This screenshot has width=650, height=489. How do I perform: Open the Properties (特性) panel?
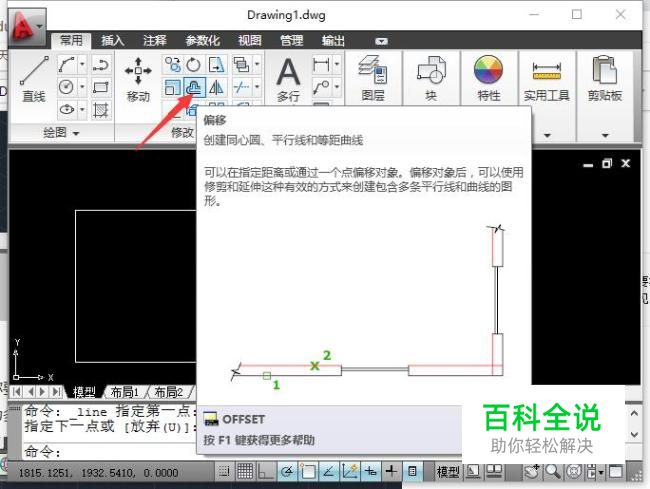click(488, 79)
